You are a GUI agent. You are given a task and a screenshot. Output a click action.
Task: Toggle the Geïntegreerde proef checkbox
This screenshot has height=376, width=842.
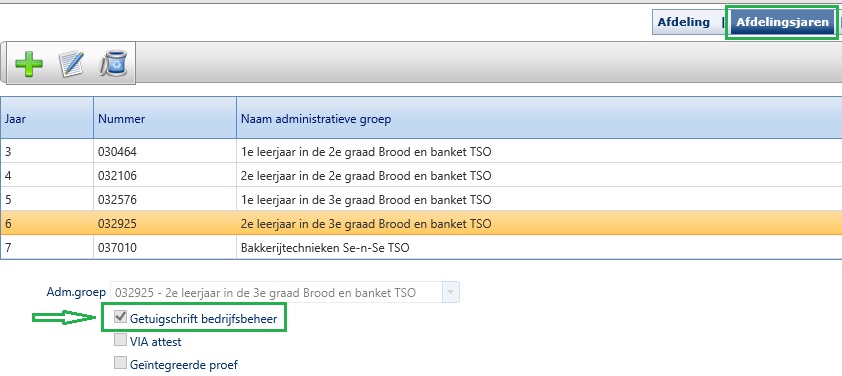point(120,364)
